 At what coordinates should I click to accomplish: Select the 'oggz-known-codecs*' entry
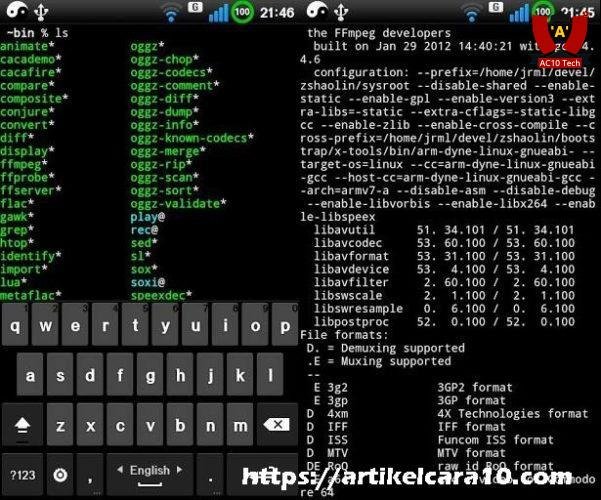(x=192, y=138)
